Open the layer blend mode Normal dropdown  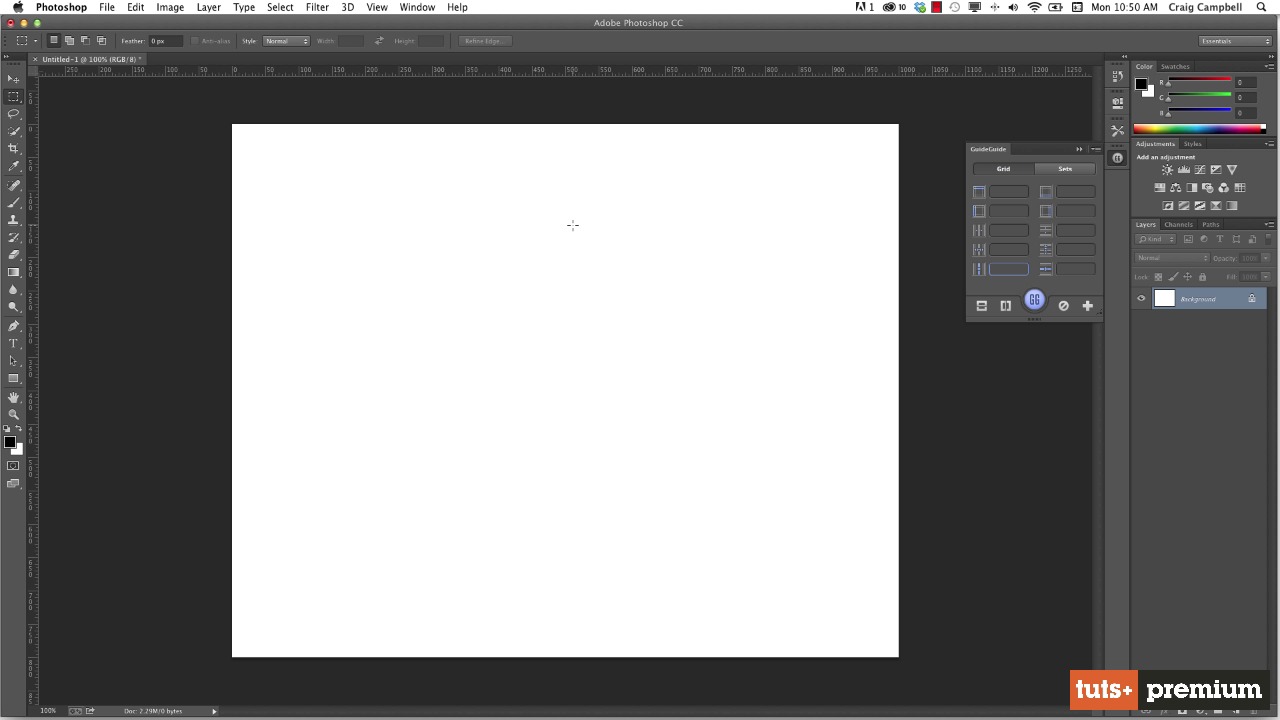(x=1172, y=258)
